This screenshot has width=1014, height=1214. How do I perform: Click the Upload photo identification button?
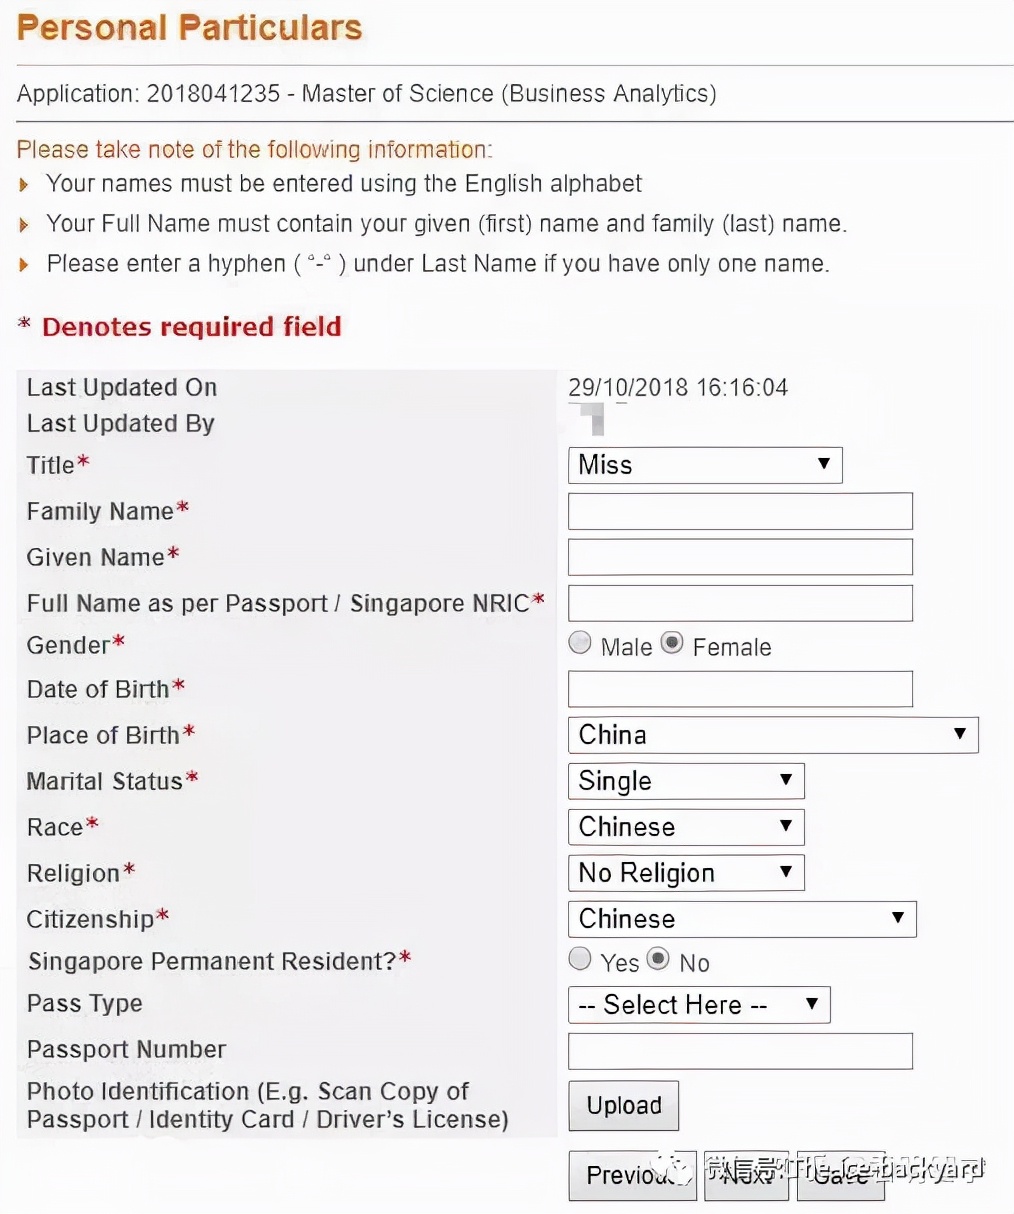click(x=623, y=1105)
